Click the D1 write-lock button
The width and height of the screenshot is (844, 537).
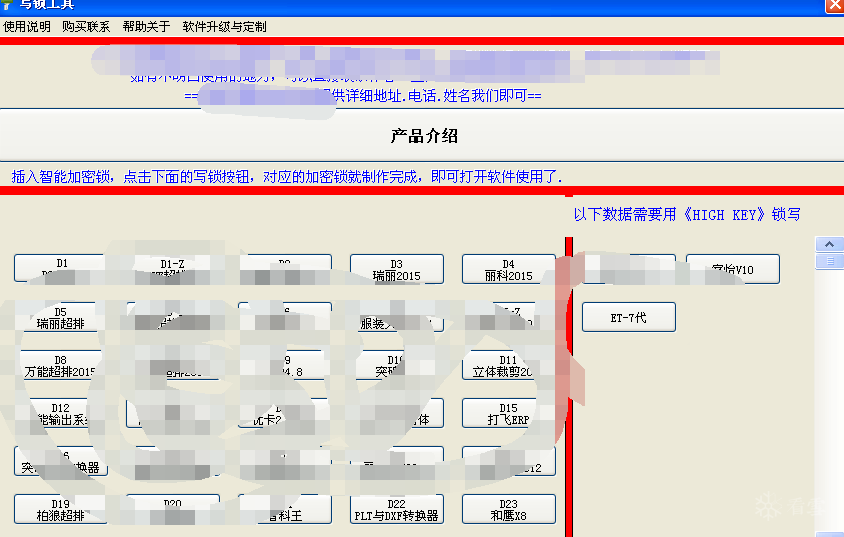click(x=60, y=268)
